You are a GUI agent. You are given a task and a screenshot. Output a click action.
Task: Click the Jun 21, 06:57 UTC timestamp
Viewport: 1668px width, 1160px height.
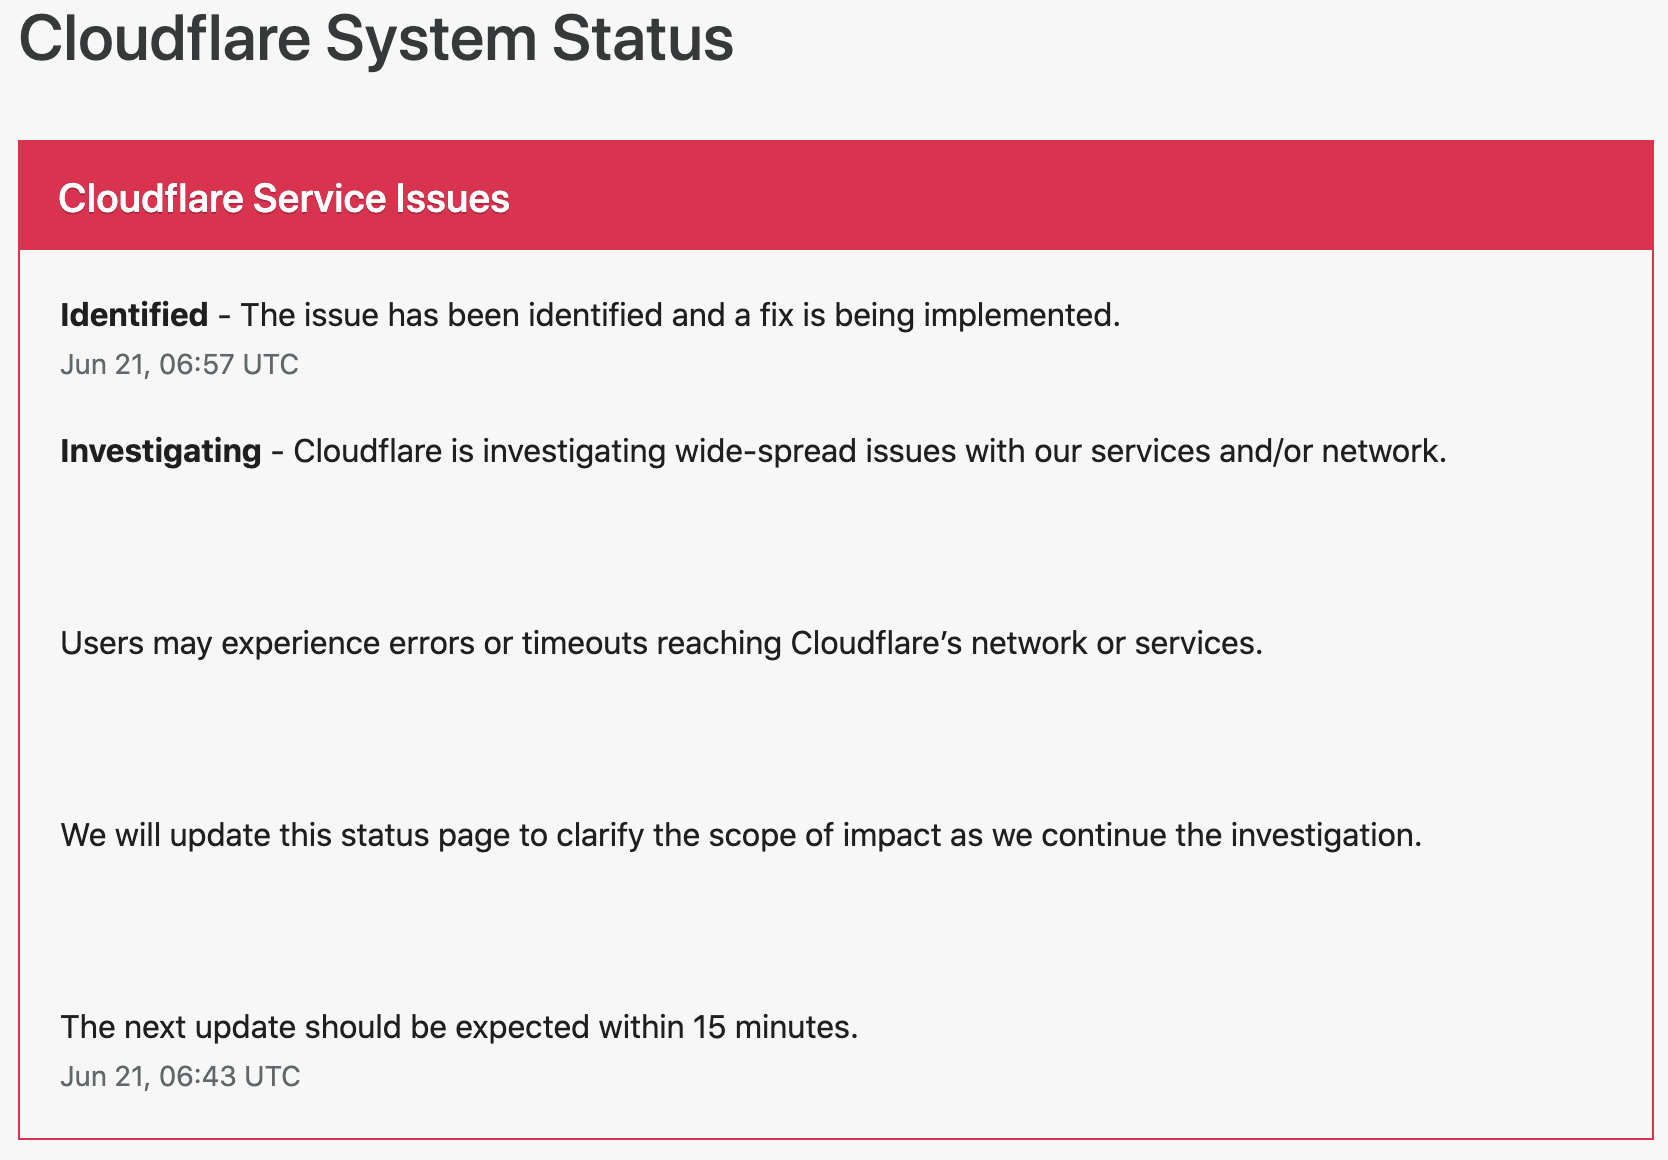point(179,364)
